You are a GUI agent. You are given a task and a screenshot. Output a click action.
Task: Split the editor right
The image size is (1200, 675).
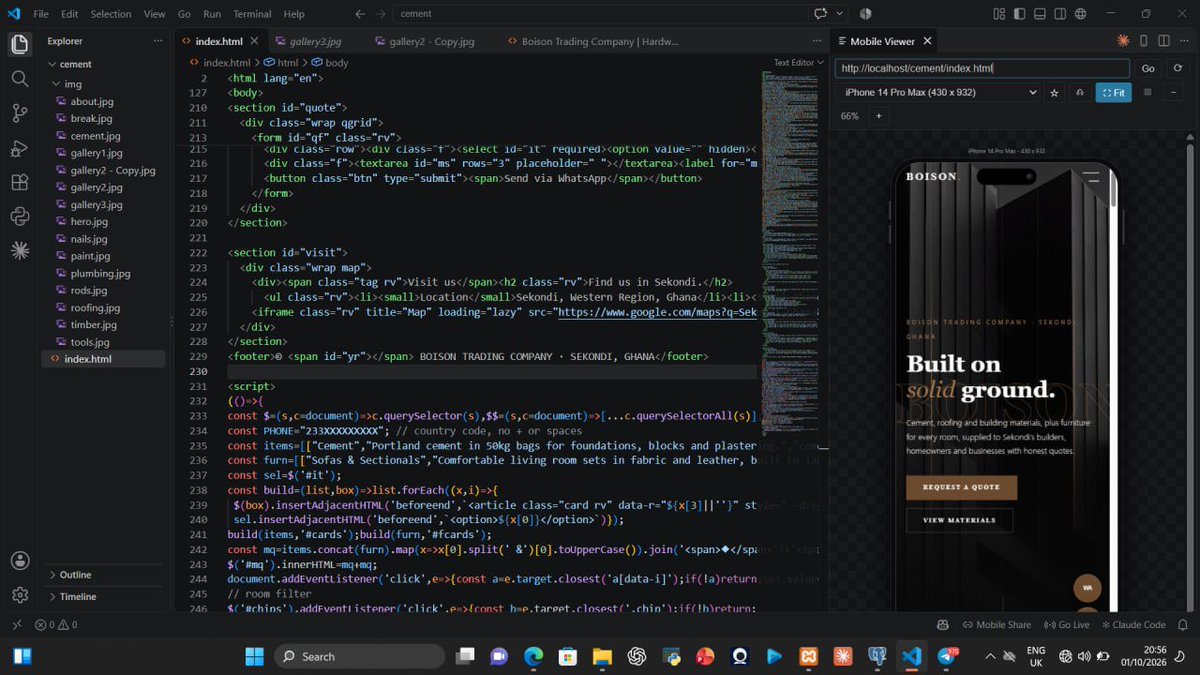coord(1164,41)
